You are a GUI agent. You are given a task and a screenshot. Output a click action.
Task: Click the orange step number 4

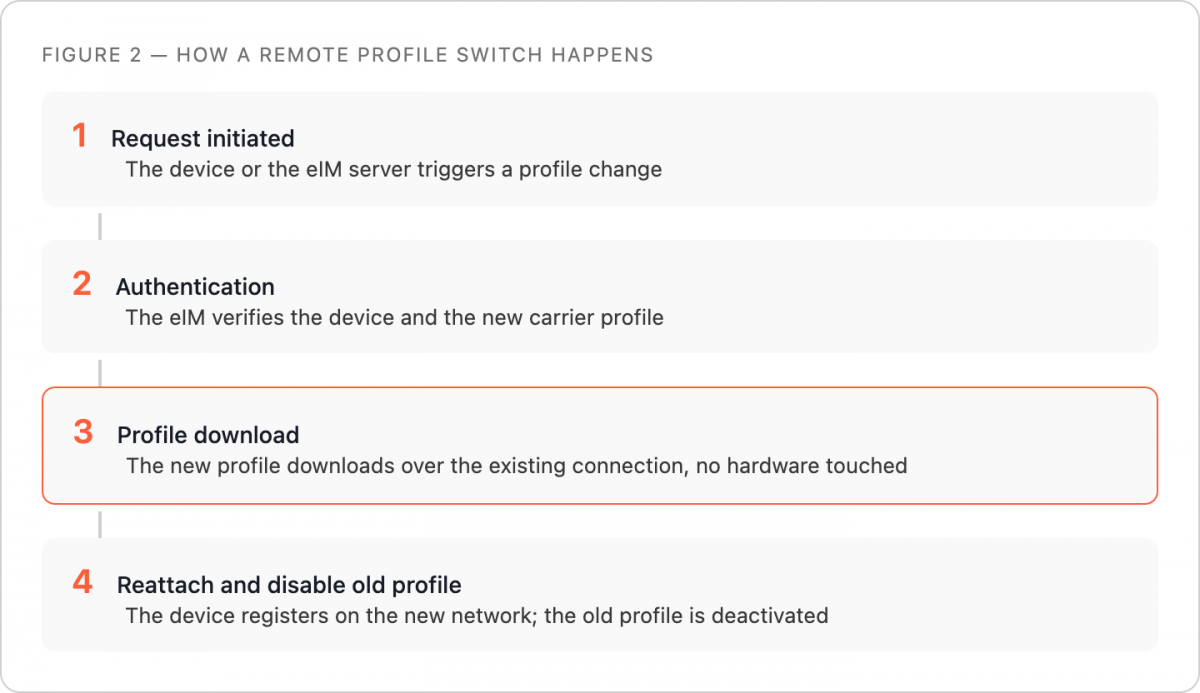pos(83,581)
